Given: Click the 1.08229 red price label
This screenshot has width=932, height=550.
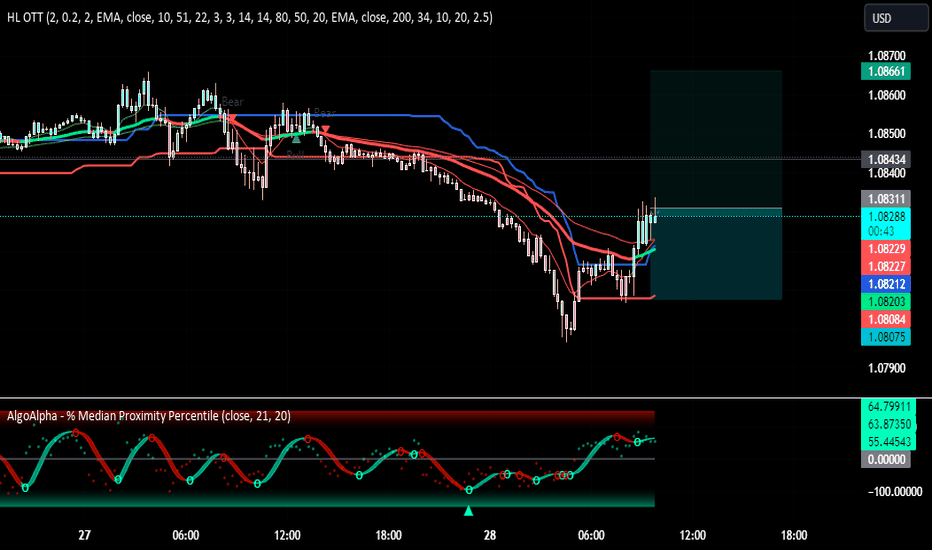Looking at the screenshot, I should tap(886, 249).
